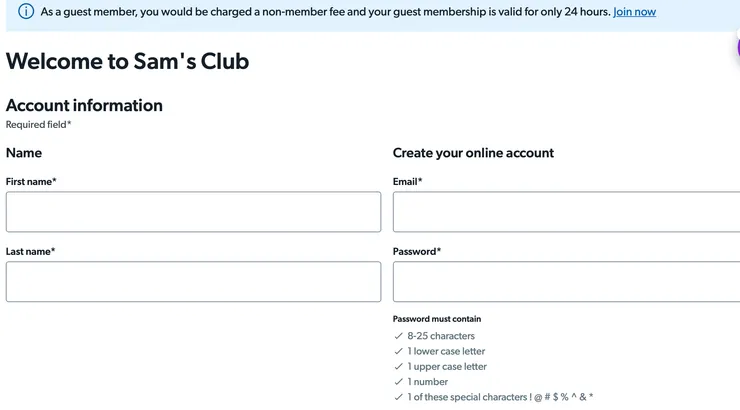This screenshot has height=410, width=740.
Task: Click the Welcome to Sam's Club heading
Action: click(x=127, y=61)
